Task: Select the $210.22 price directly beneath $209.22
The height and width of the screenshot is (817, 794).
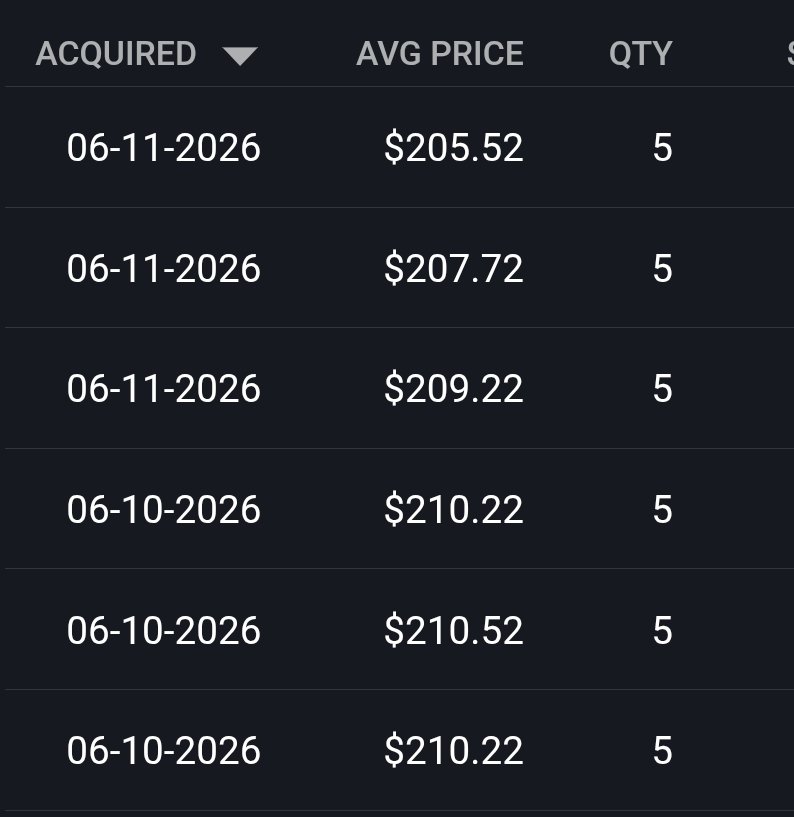Action: (453, 509)
